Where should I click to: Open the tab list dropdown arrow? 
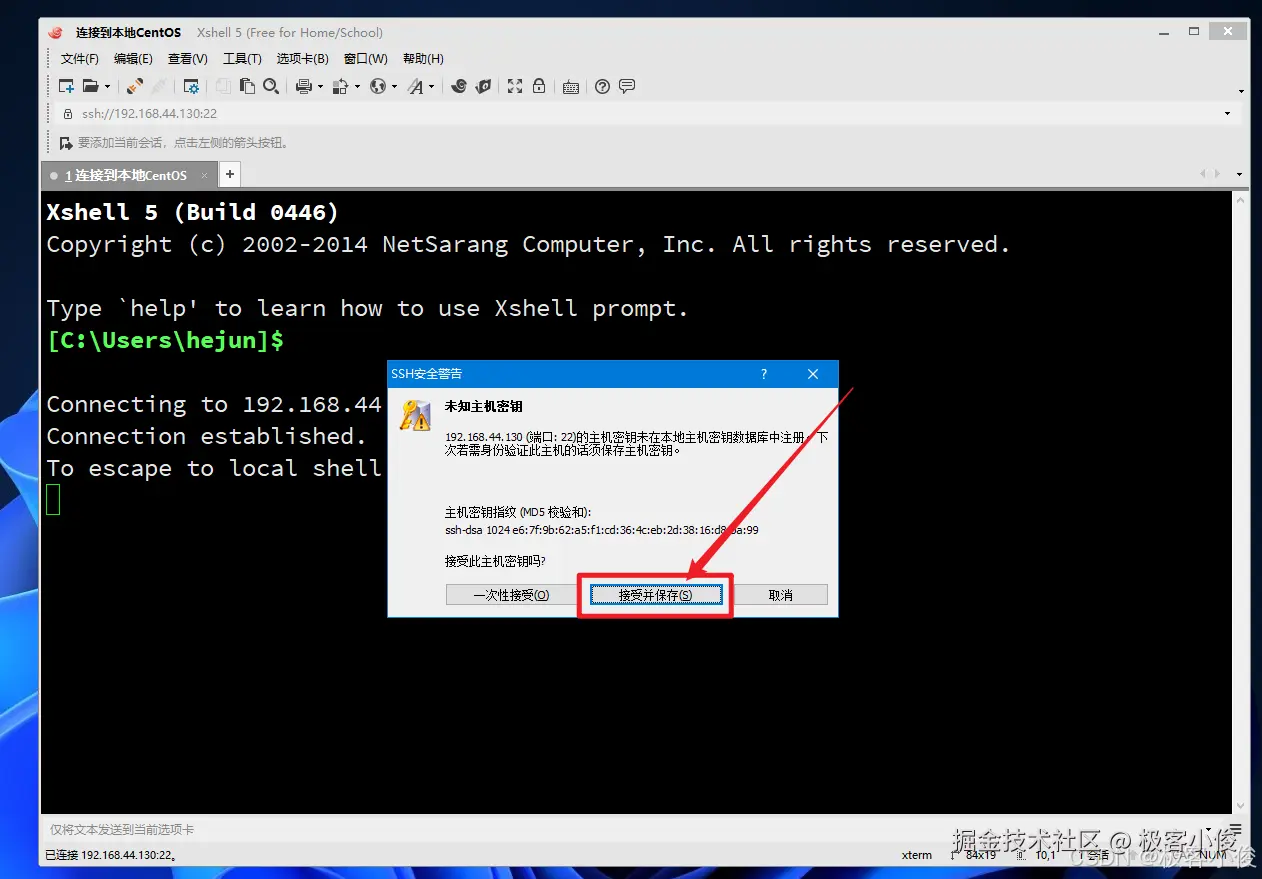coord(1240,175)
